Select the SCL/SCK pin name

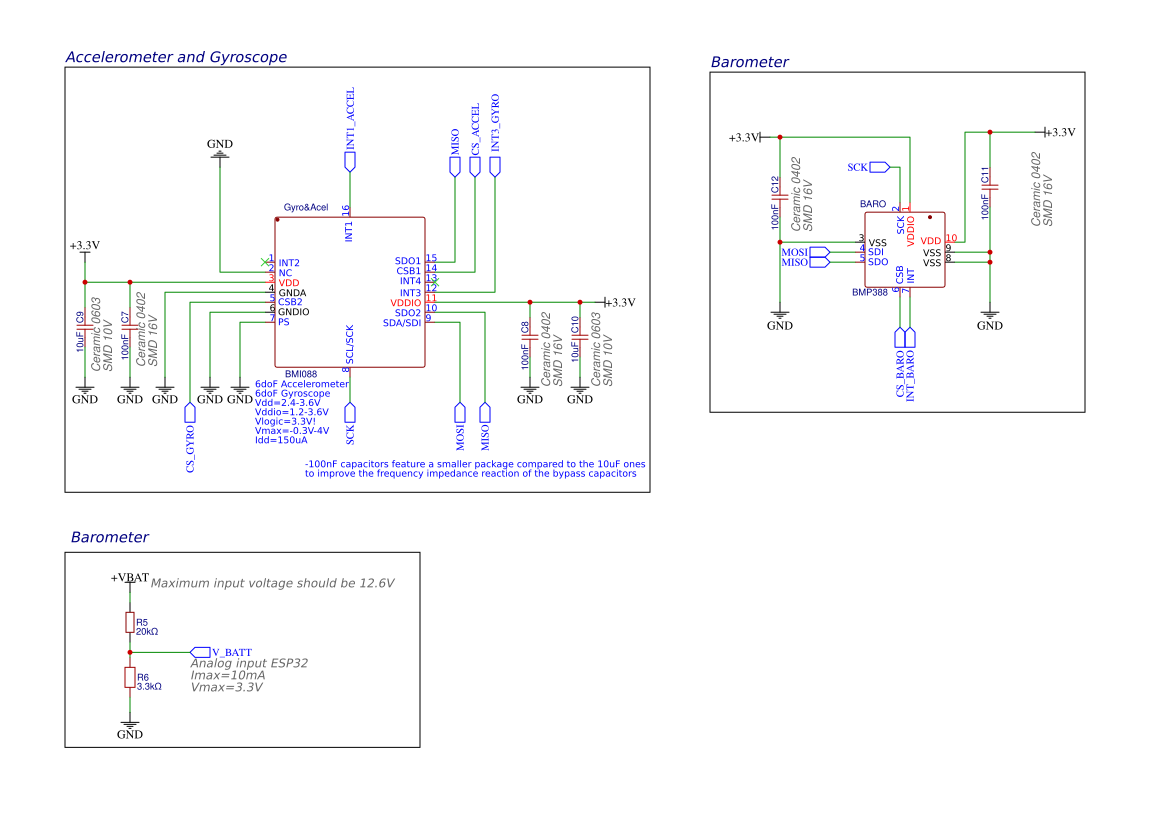pos(350,344)
